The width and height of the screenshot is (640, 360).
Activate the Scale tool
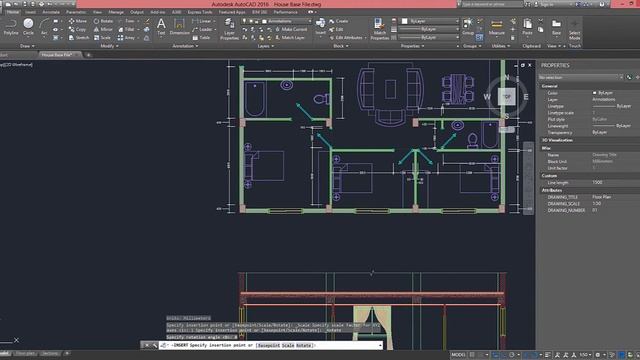coord(102,38)
